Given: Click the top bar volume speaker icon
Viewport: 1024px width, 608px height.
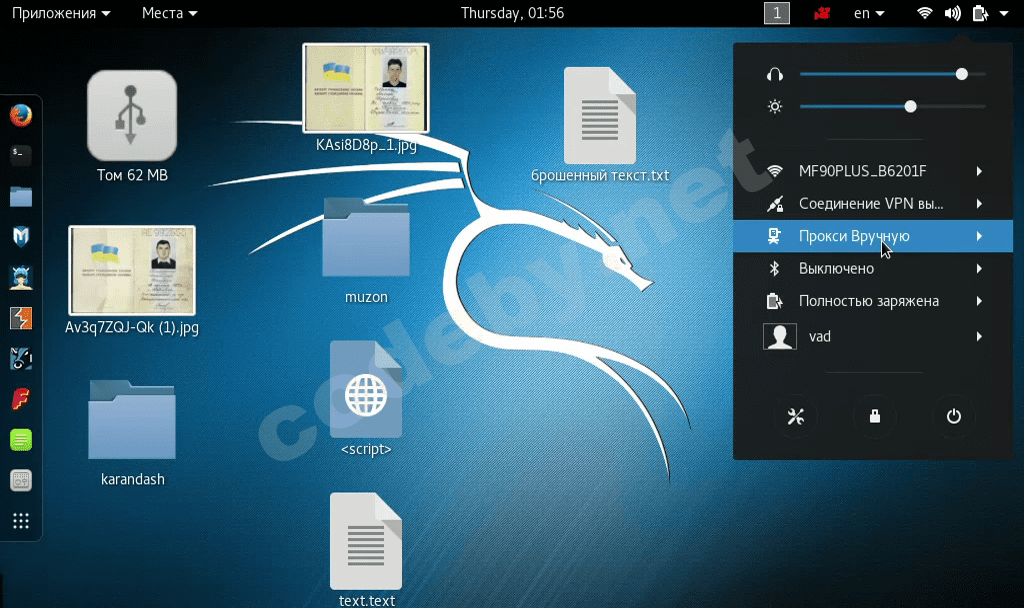Looking at the screenshot, I should [952, 13].
